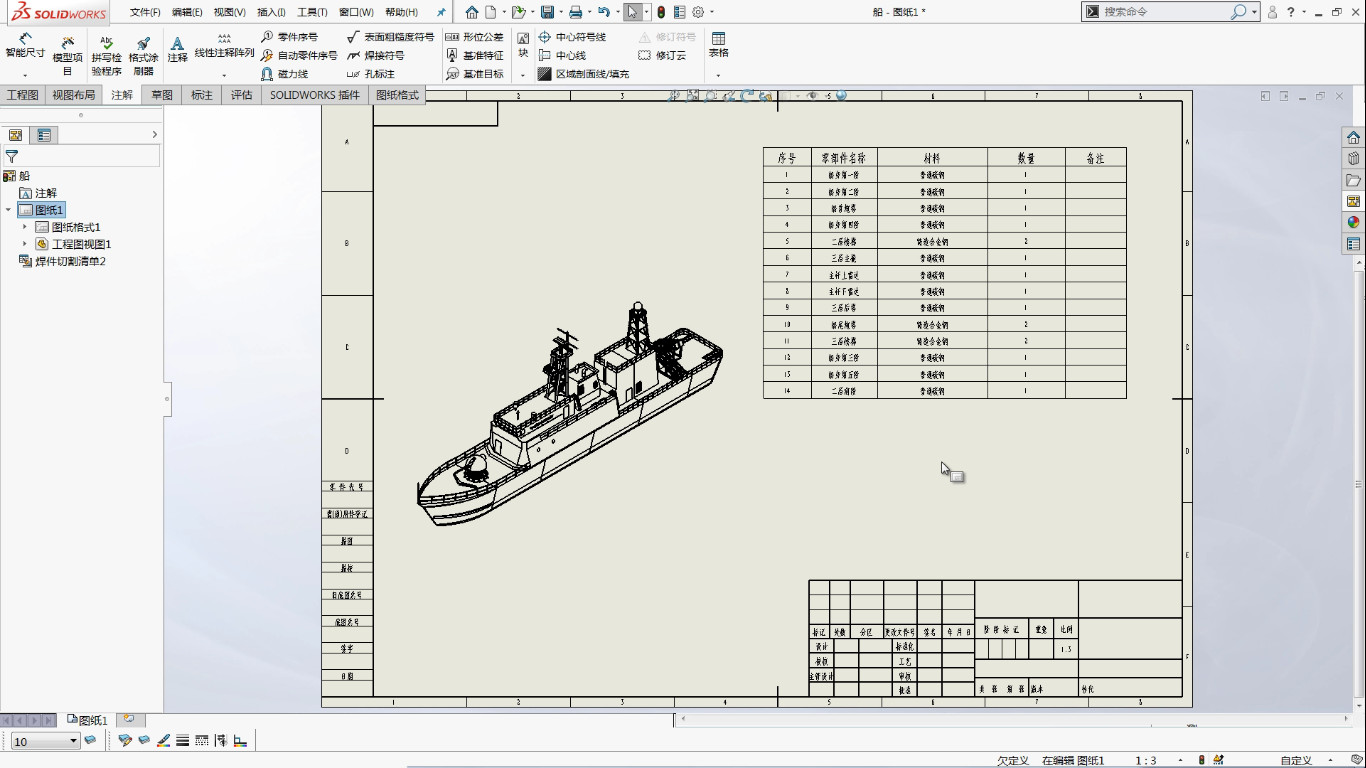Open the Options gear icon
Viewport: 1366px width, 768px height.
click(x=698, y=12)
